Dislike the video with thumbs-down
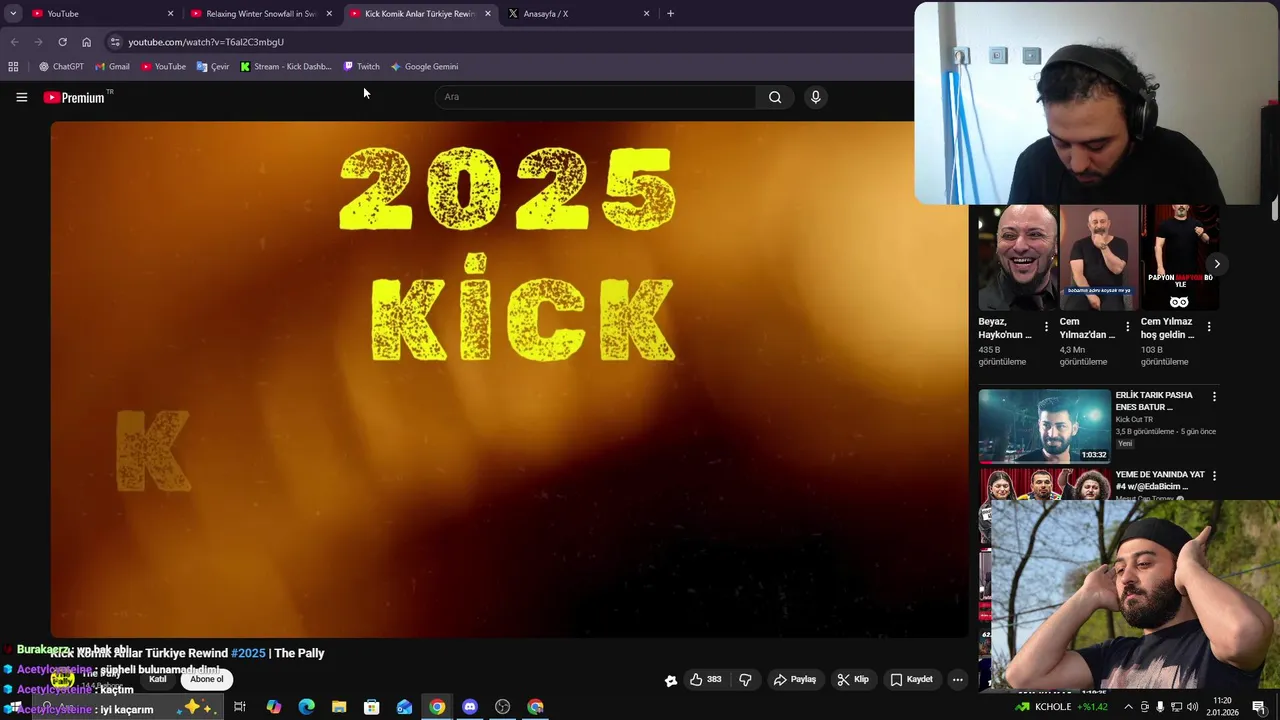 (x=745, y=679)
